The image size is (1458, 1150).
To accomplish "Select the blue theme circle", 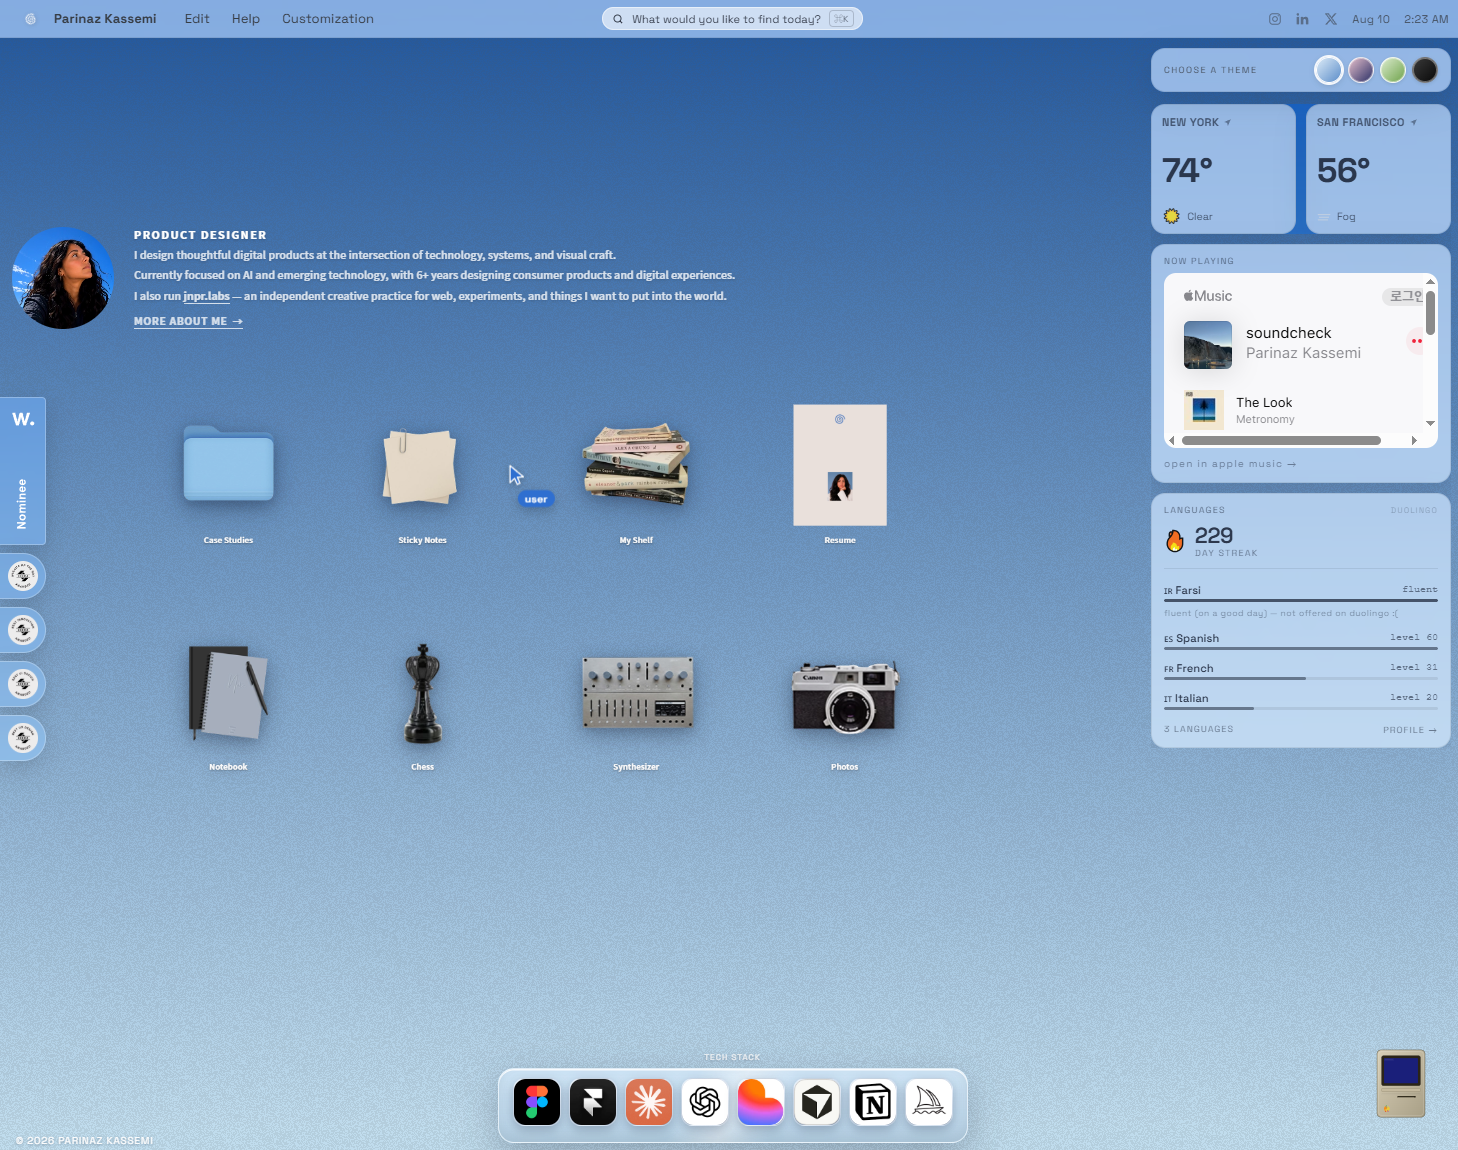I will coord(1329,70).
